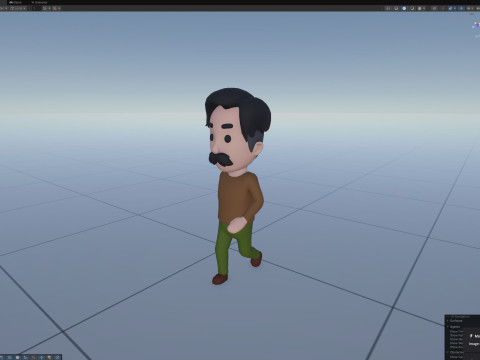Click the highlighted tools icon in scene toolbar
The image size is (480, 360).
450,8
